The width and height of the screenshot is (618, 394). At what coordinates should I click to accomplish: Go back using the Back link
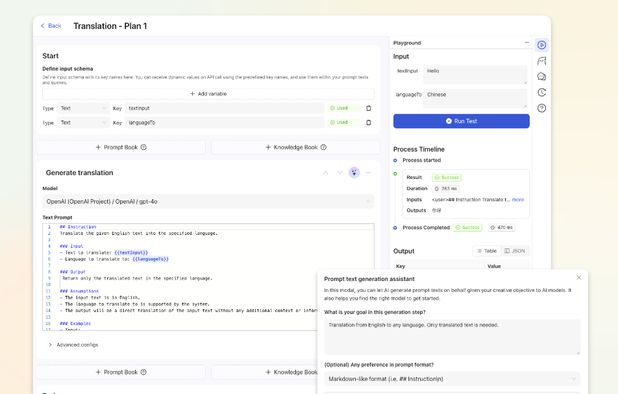(x=51, y=26)
